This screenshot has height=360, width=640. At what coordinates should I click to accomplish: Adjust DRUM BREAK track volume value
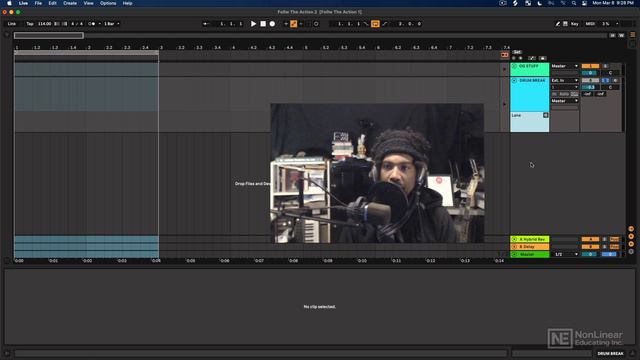590,87
